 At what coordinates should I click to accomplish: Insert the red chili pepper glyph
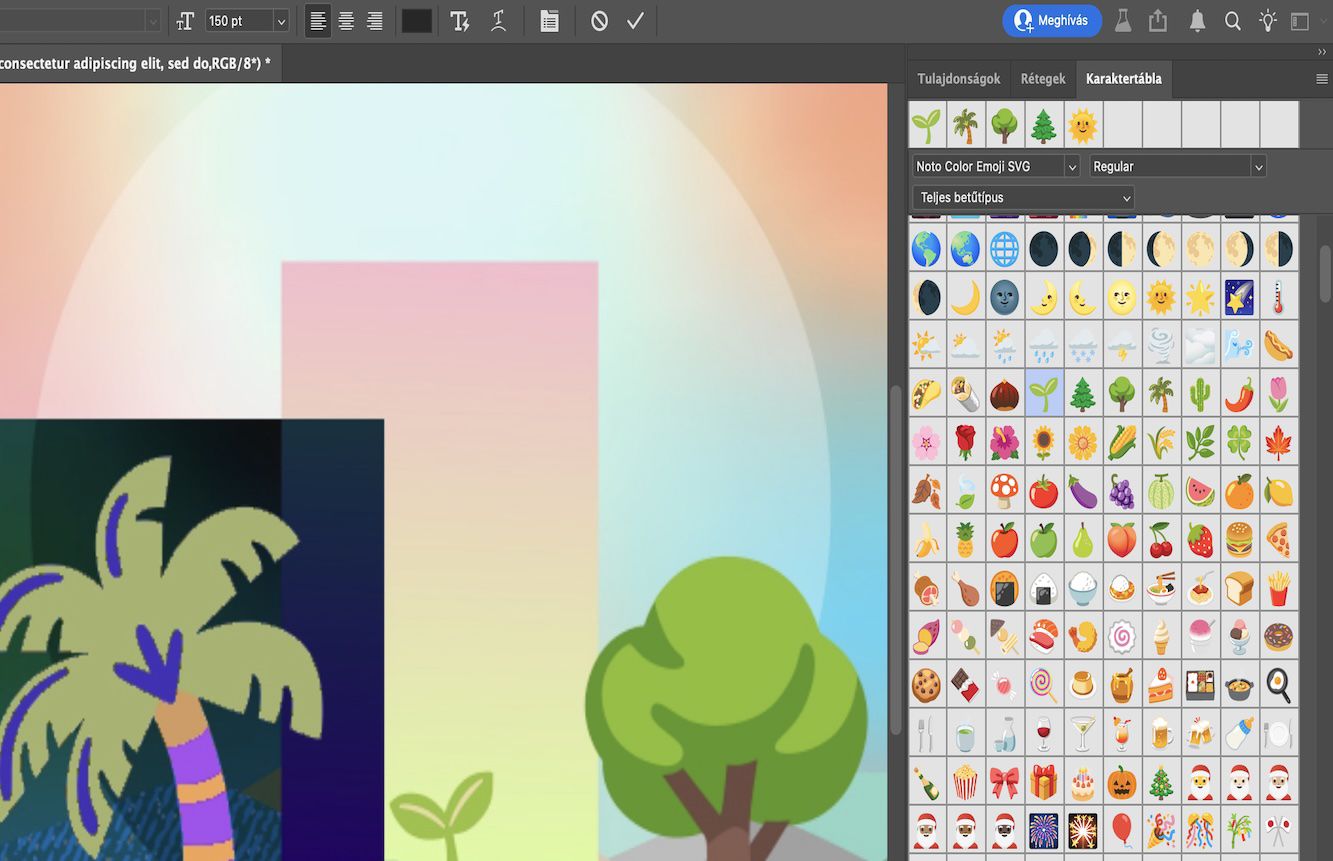click(1239, 394)
